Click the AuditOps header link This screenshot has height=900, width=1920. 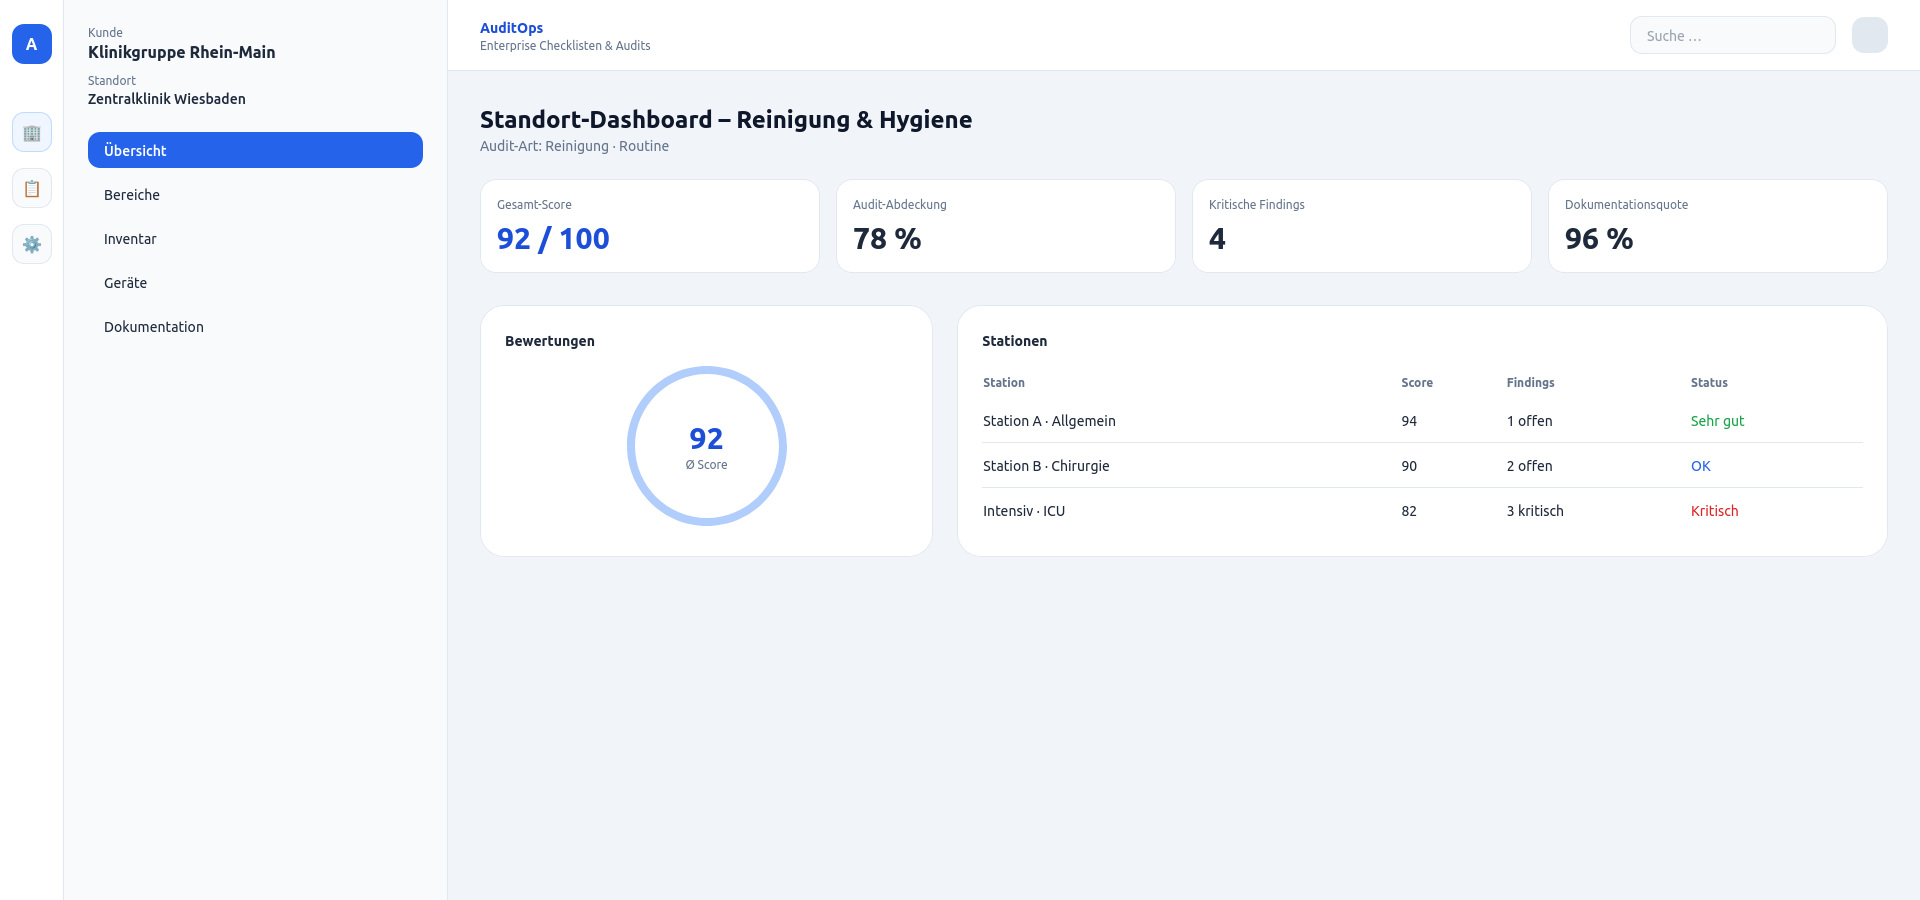[x=511, y=27]
